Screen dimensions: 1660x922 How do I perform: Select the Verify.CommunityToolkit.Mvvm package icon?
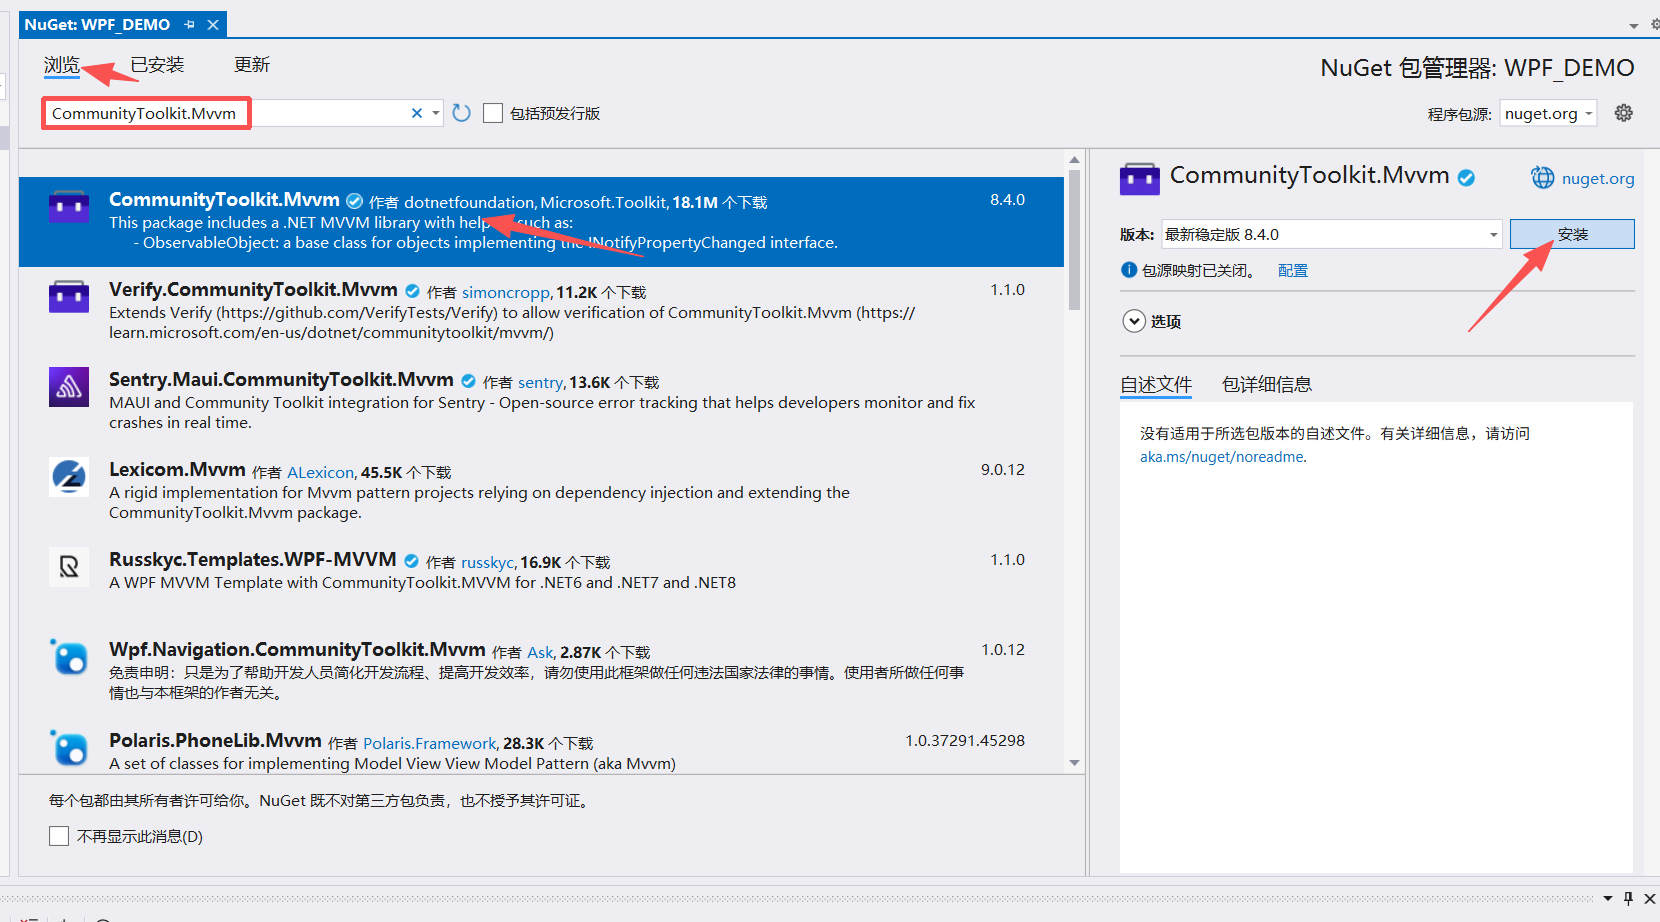tap(69, 296)
